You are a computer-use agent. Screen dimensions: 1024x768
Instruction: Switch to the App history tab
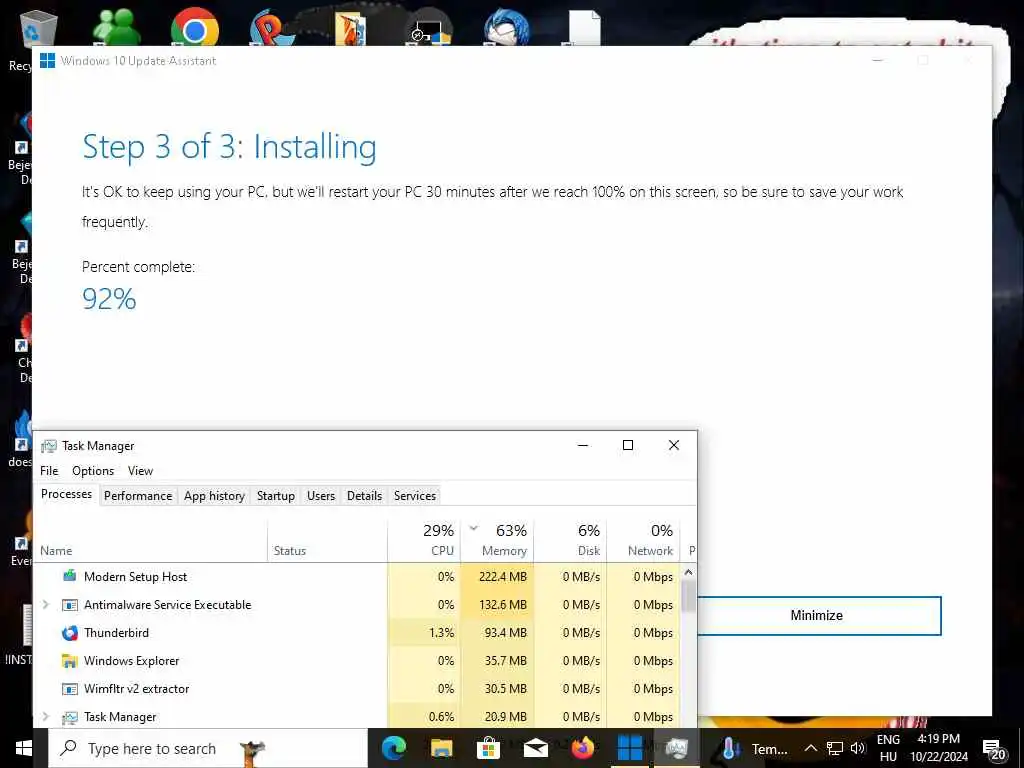(214, 496)
